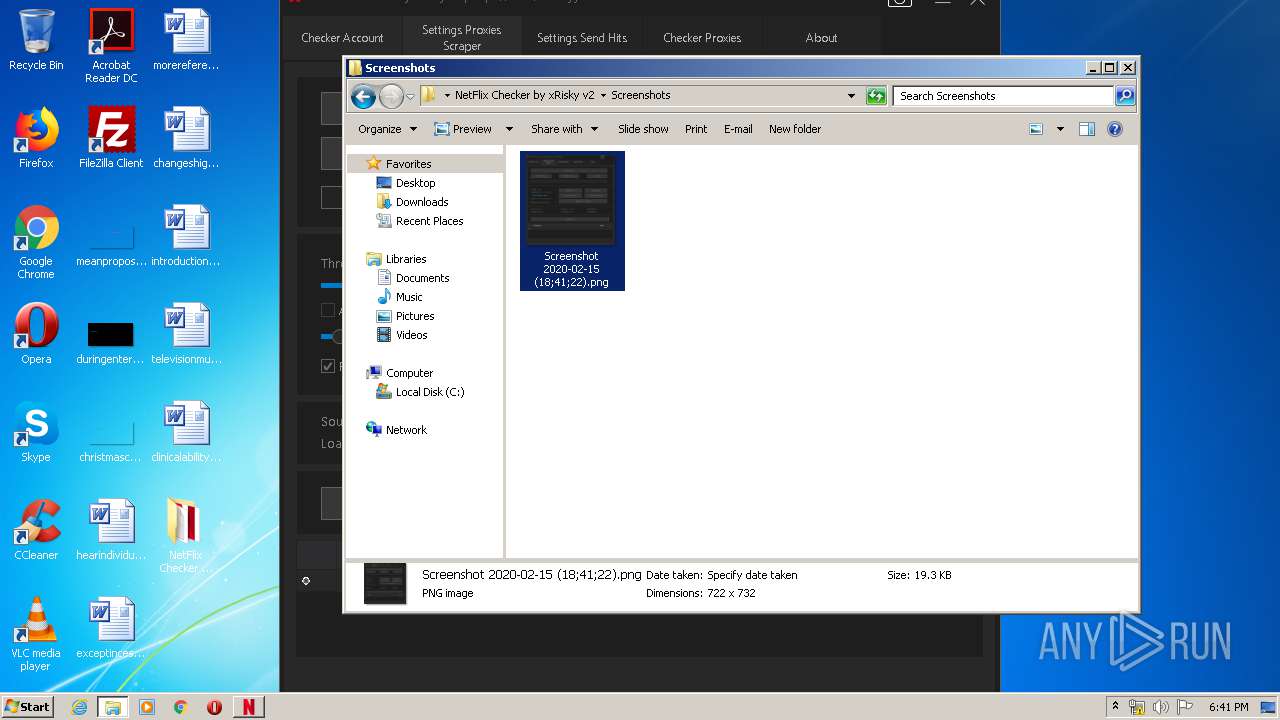Switch to Settings Proxies Scraper tab
This screenshot has height=720, width=1280.
tap(462, 38)
